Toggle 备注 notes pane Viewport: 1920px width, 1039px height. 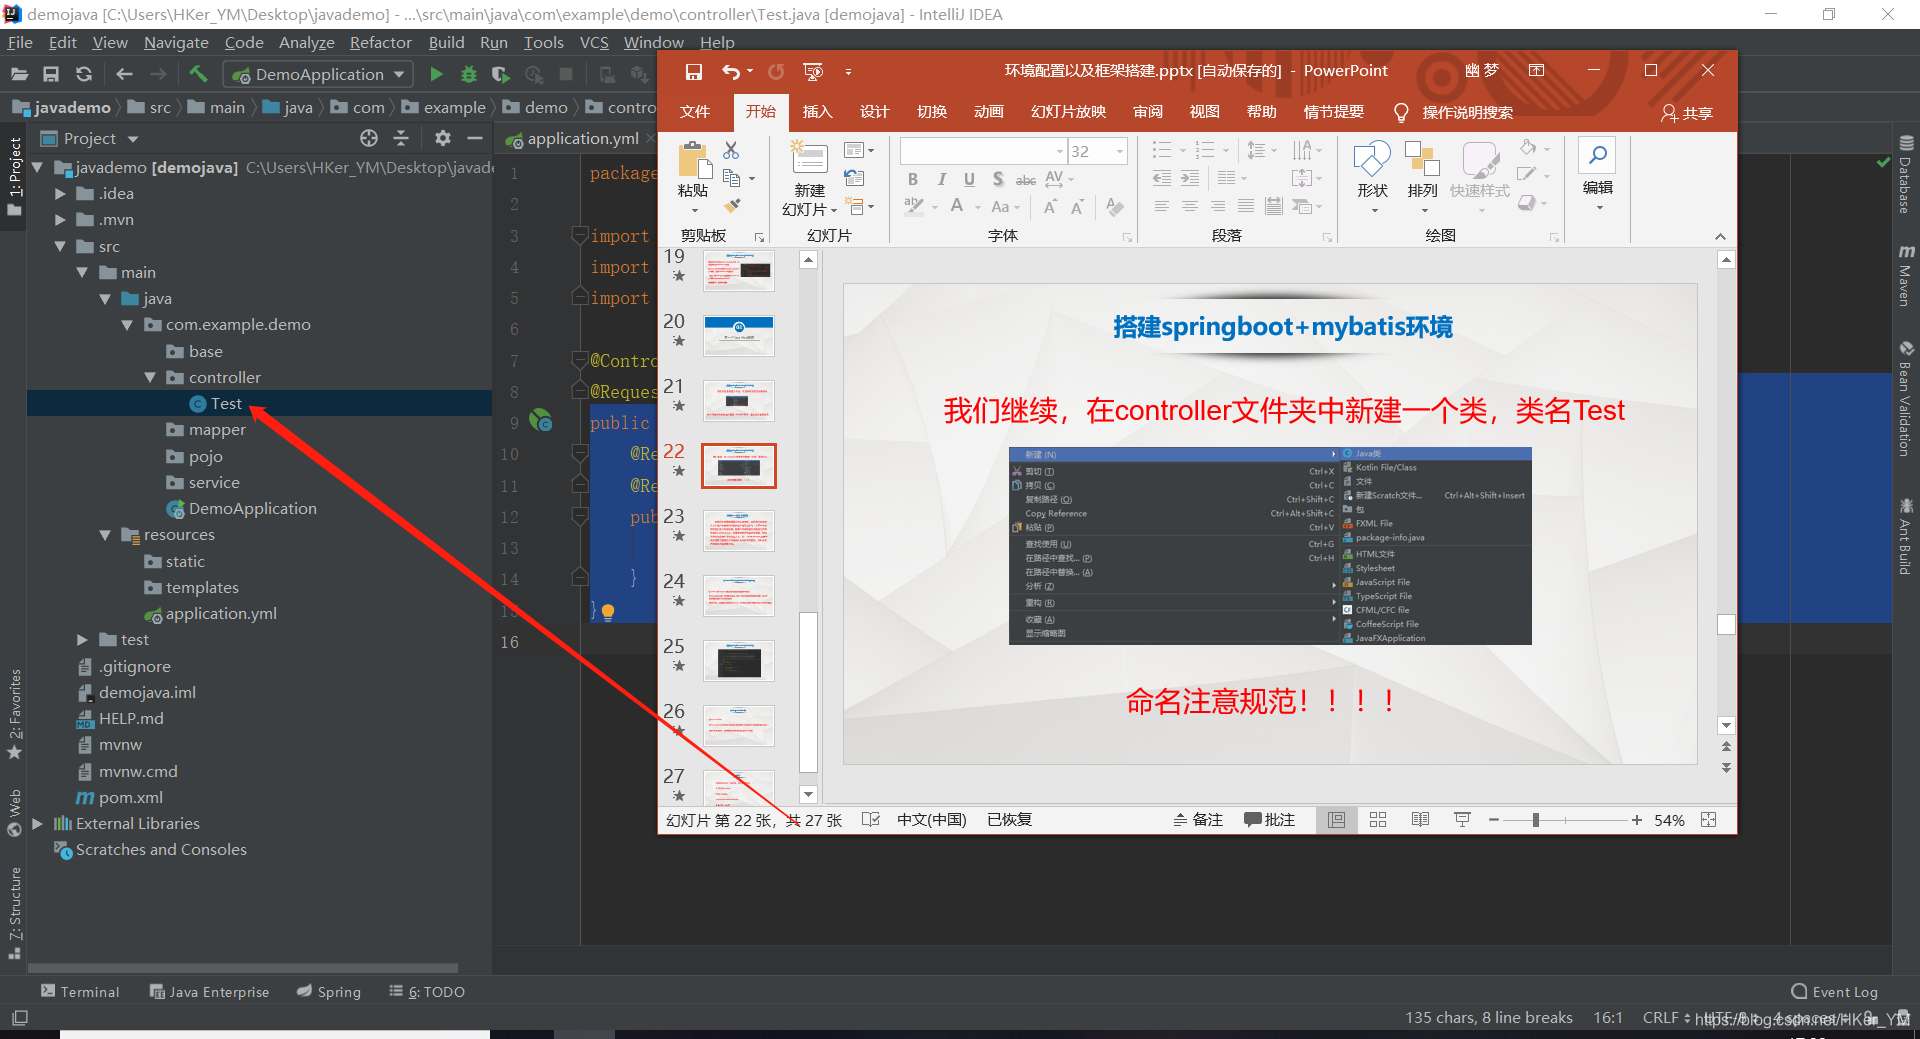point(1198,820)
